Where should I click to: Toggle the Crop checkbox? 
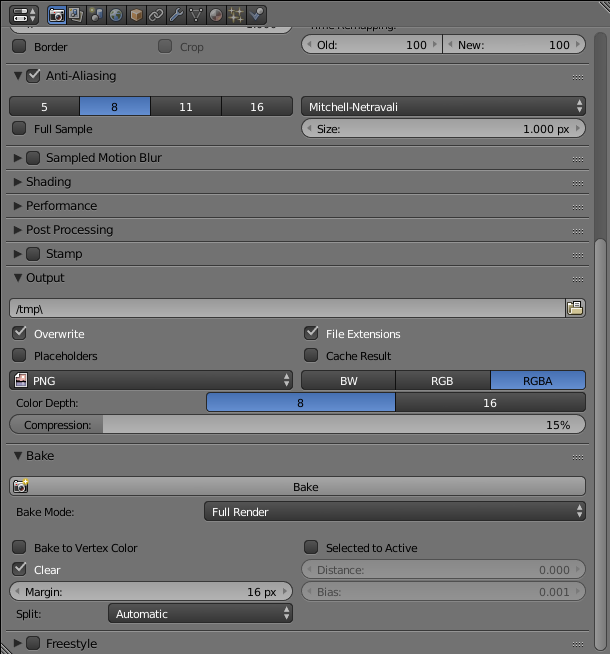(165, 46)
